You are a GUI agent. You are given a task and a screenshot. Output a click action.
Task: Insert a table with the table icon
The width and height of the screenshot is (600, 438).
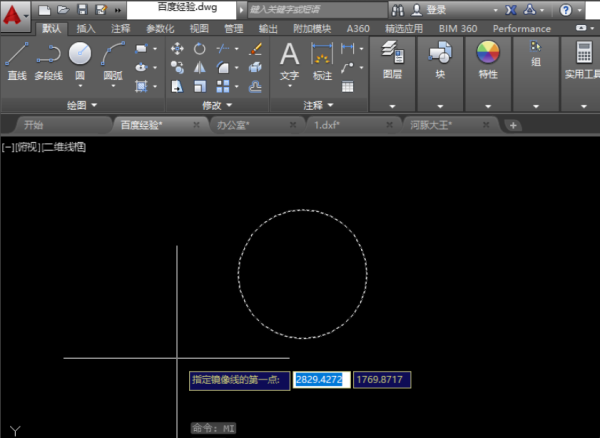click(347, 86)
